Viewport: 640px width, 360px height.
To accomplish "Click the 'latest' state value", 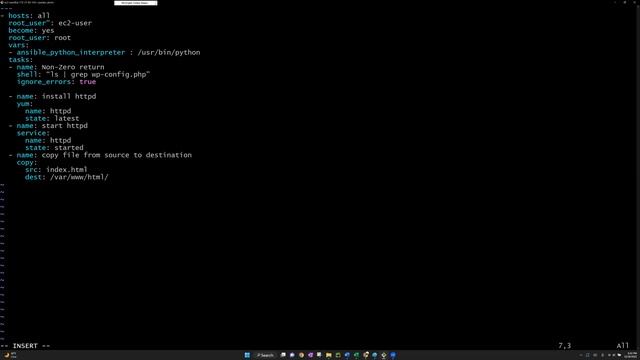I will 67,118.
